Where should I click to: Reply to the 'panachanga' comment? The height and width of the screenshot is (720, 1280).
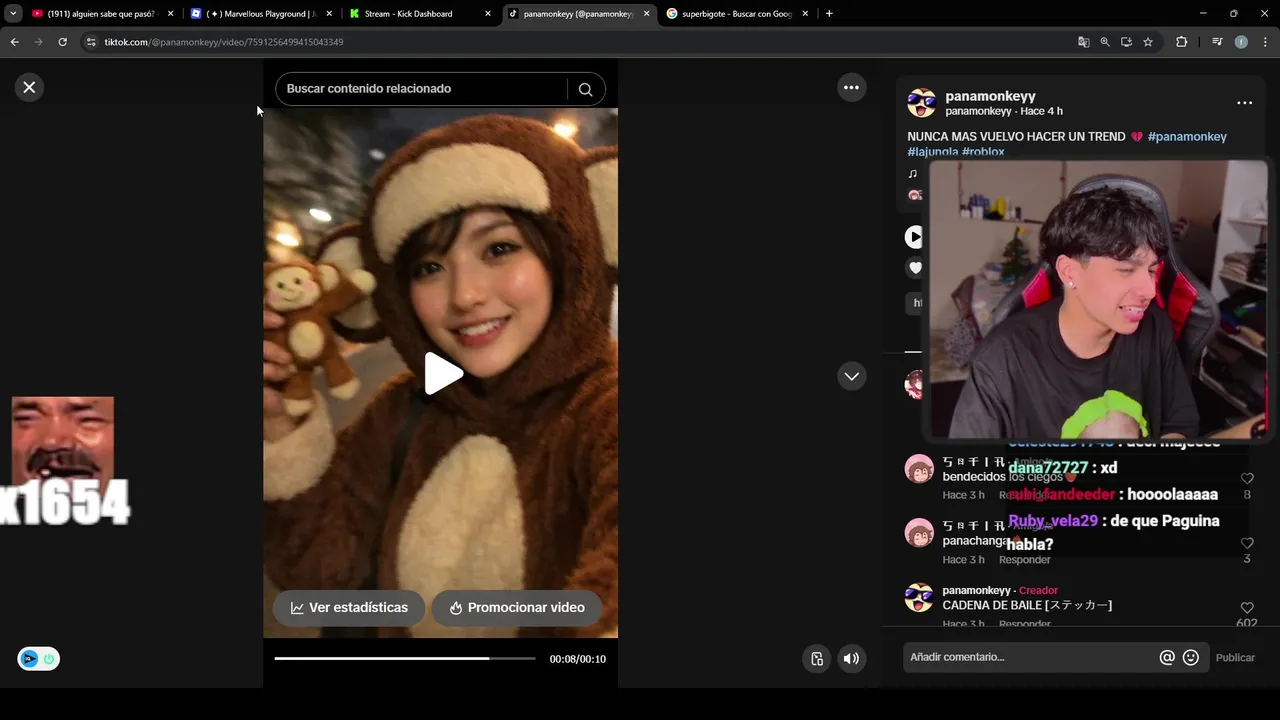(x=1024, y=560)
